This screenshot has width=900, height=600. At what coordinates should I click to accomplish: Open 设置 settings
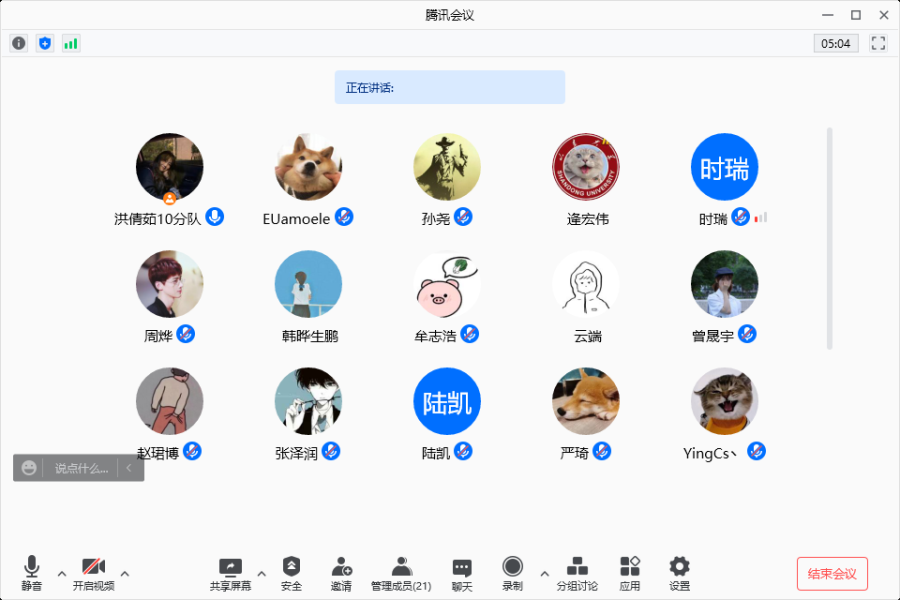pyautogui.click(x=680, y=573)
